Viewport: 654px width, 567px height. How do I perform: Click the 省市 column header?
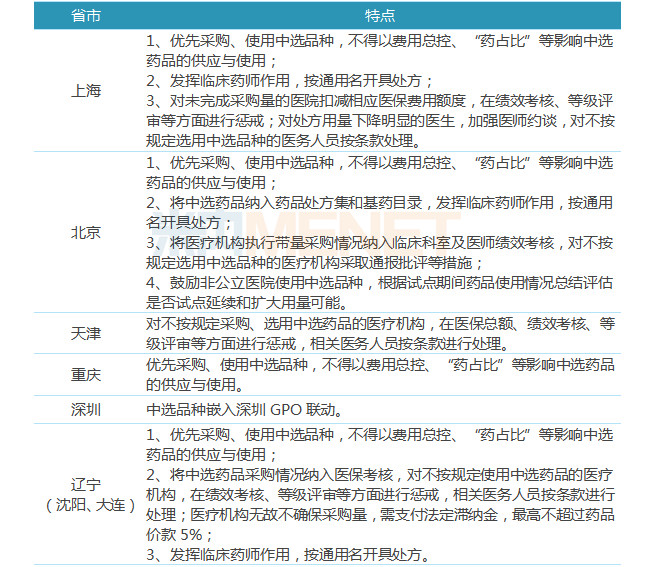86,16
